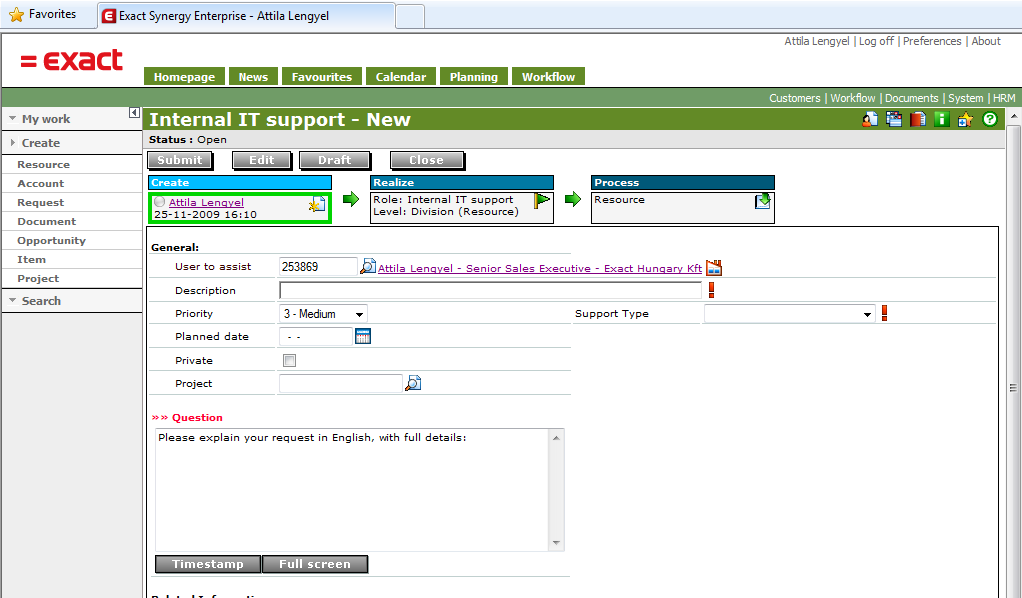The height and width of the screenshot is (598, 1022).
Task: Click the User to assist number field
Action: click(318, 266)
